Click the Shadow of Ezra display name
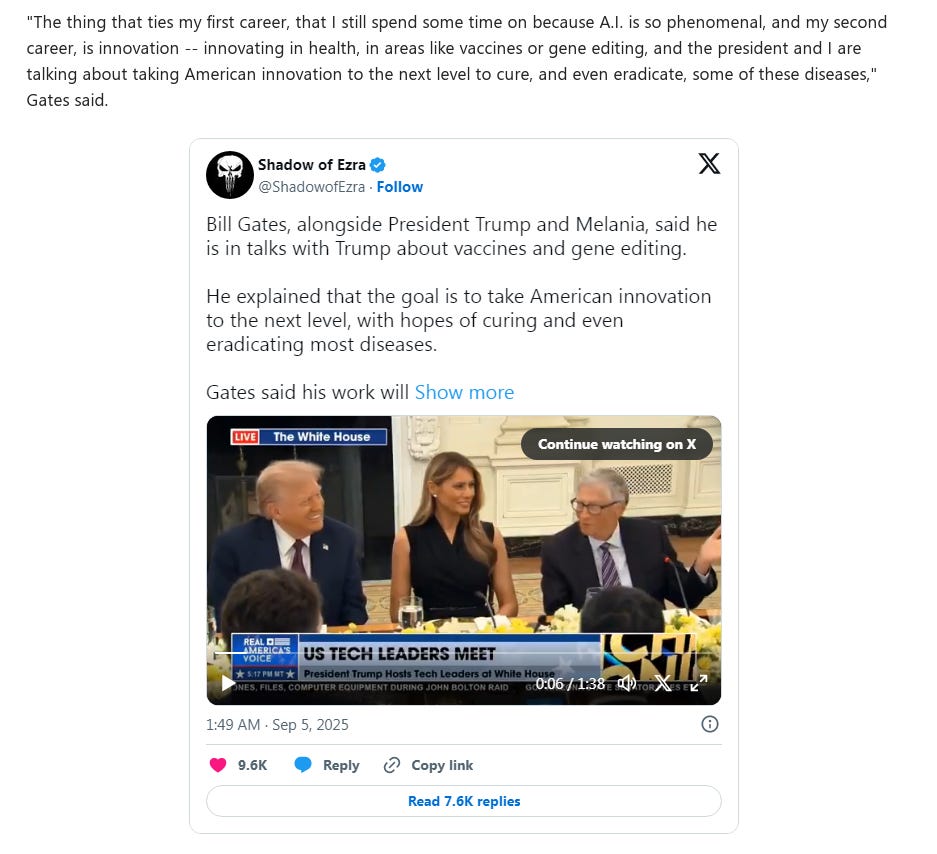 pyautogui.click(x=312, y=165)
